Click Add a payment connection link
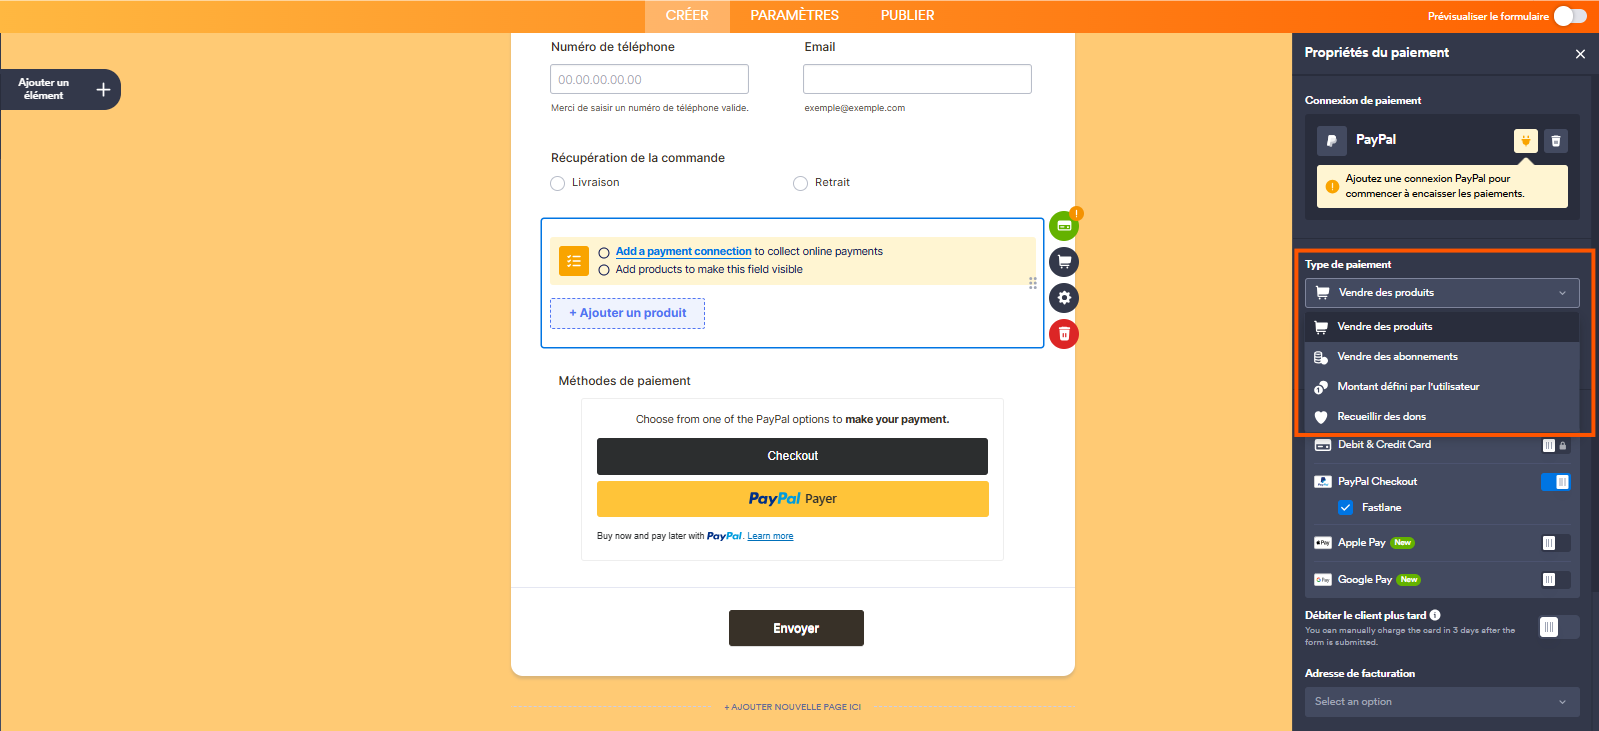Screen dimensions: 1599x731 [683, 252]
